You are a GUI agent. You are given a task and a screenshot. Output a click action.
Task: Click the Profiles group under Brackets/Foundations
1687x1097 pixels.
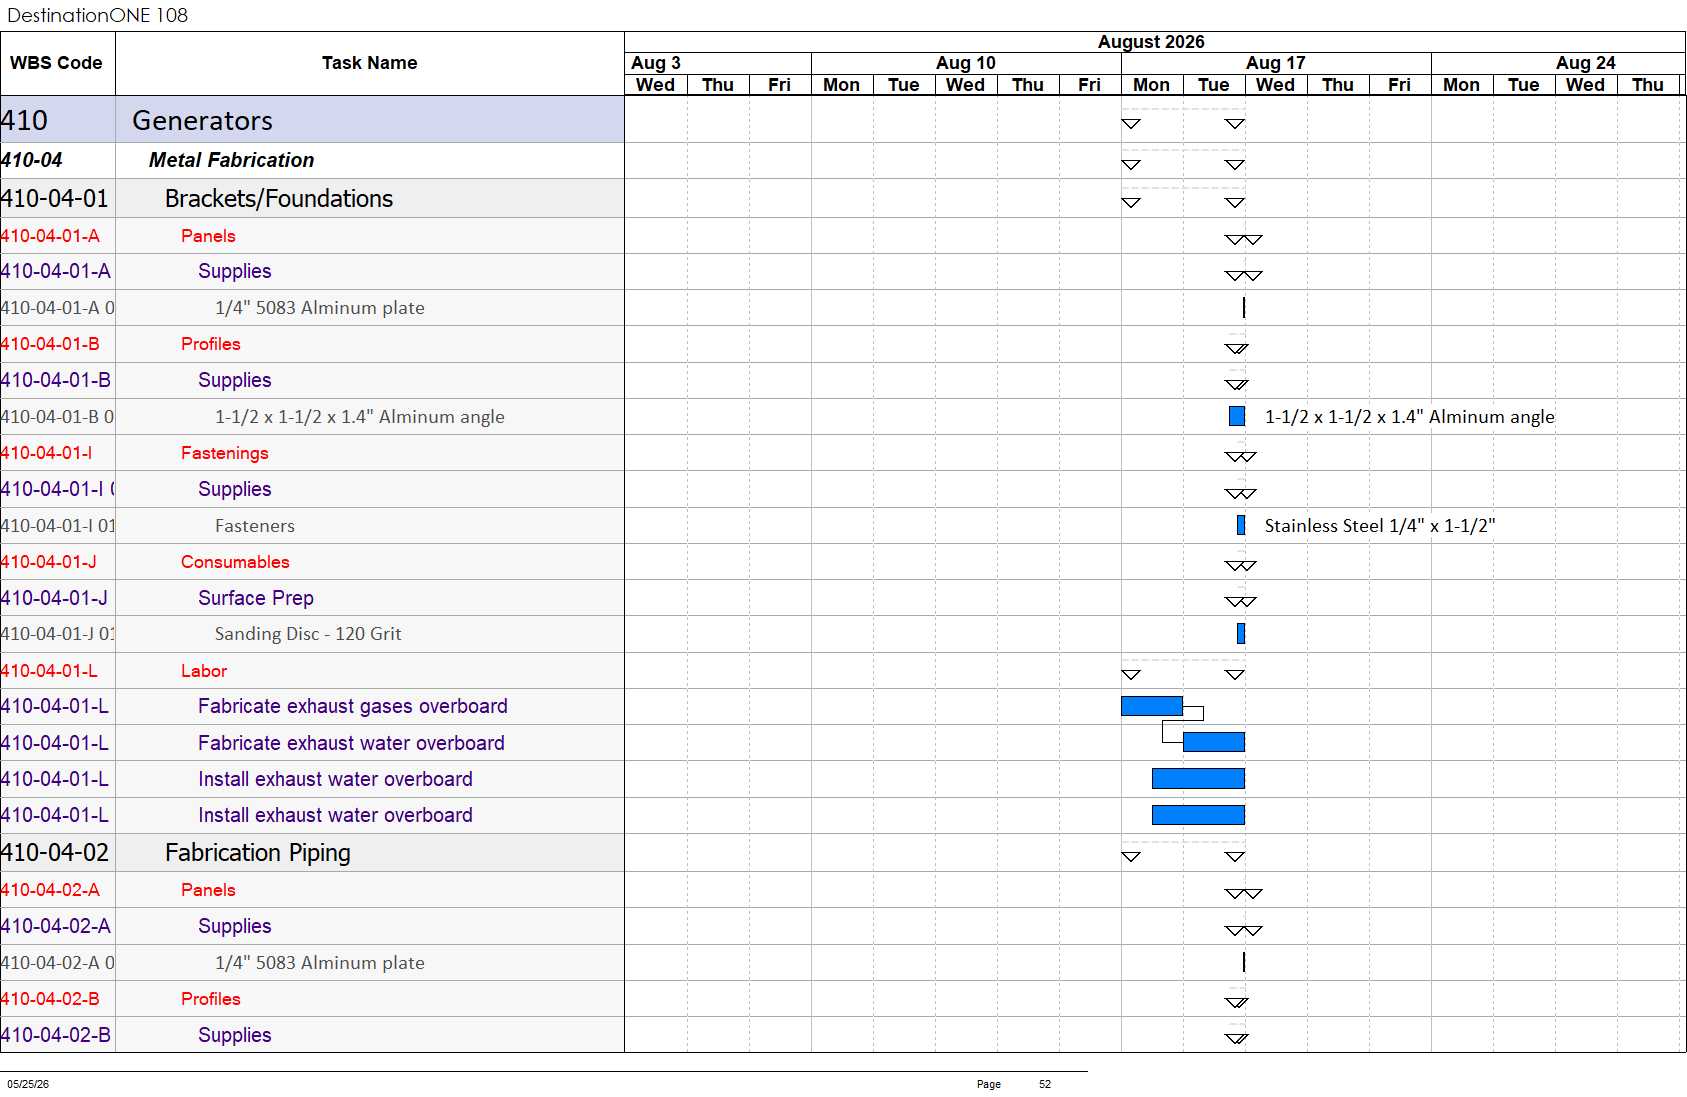click(211, 344)
